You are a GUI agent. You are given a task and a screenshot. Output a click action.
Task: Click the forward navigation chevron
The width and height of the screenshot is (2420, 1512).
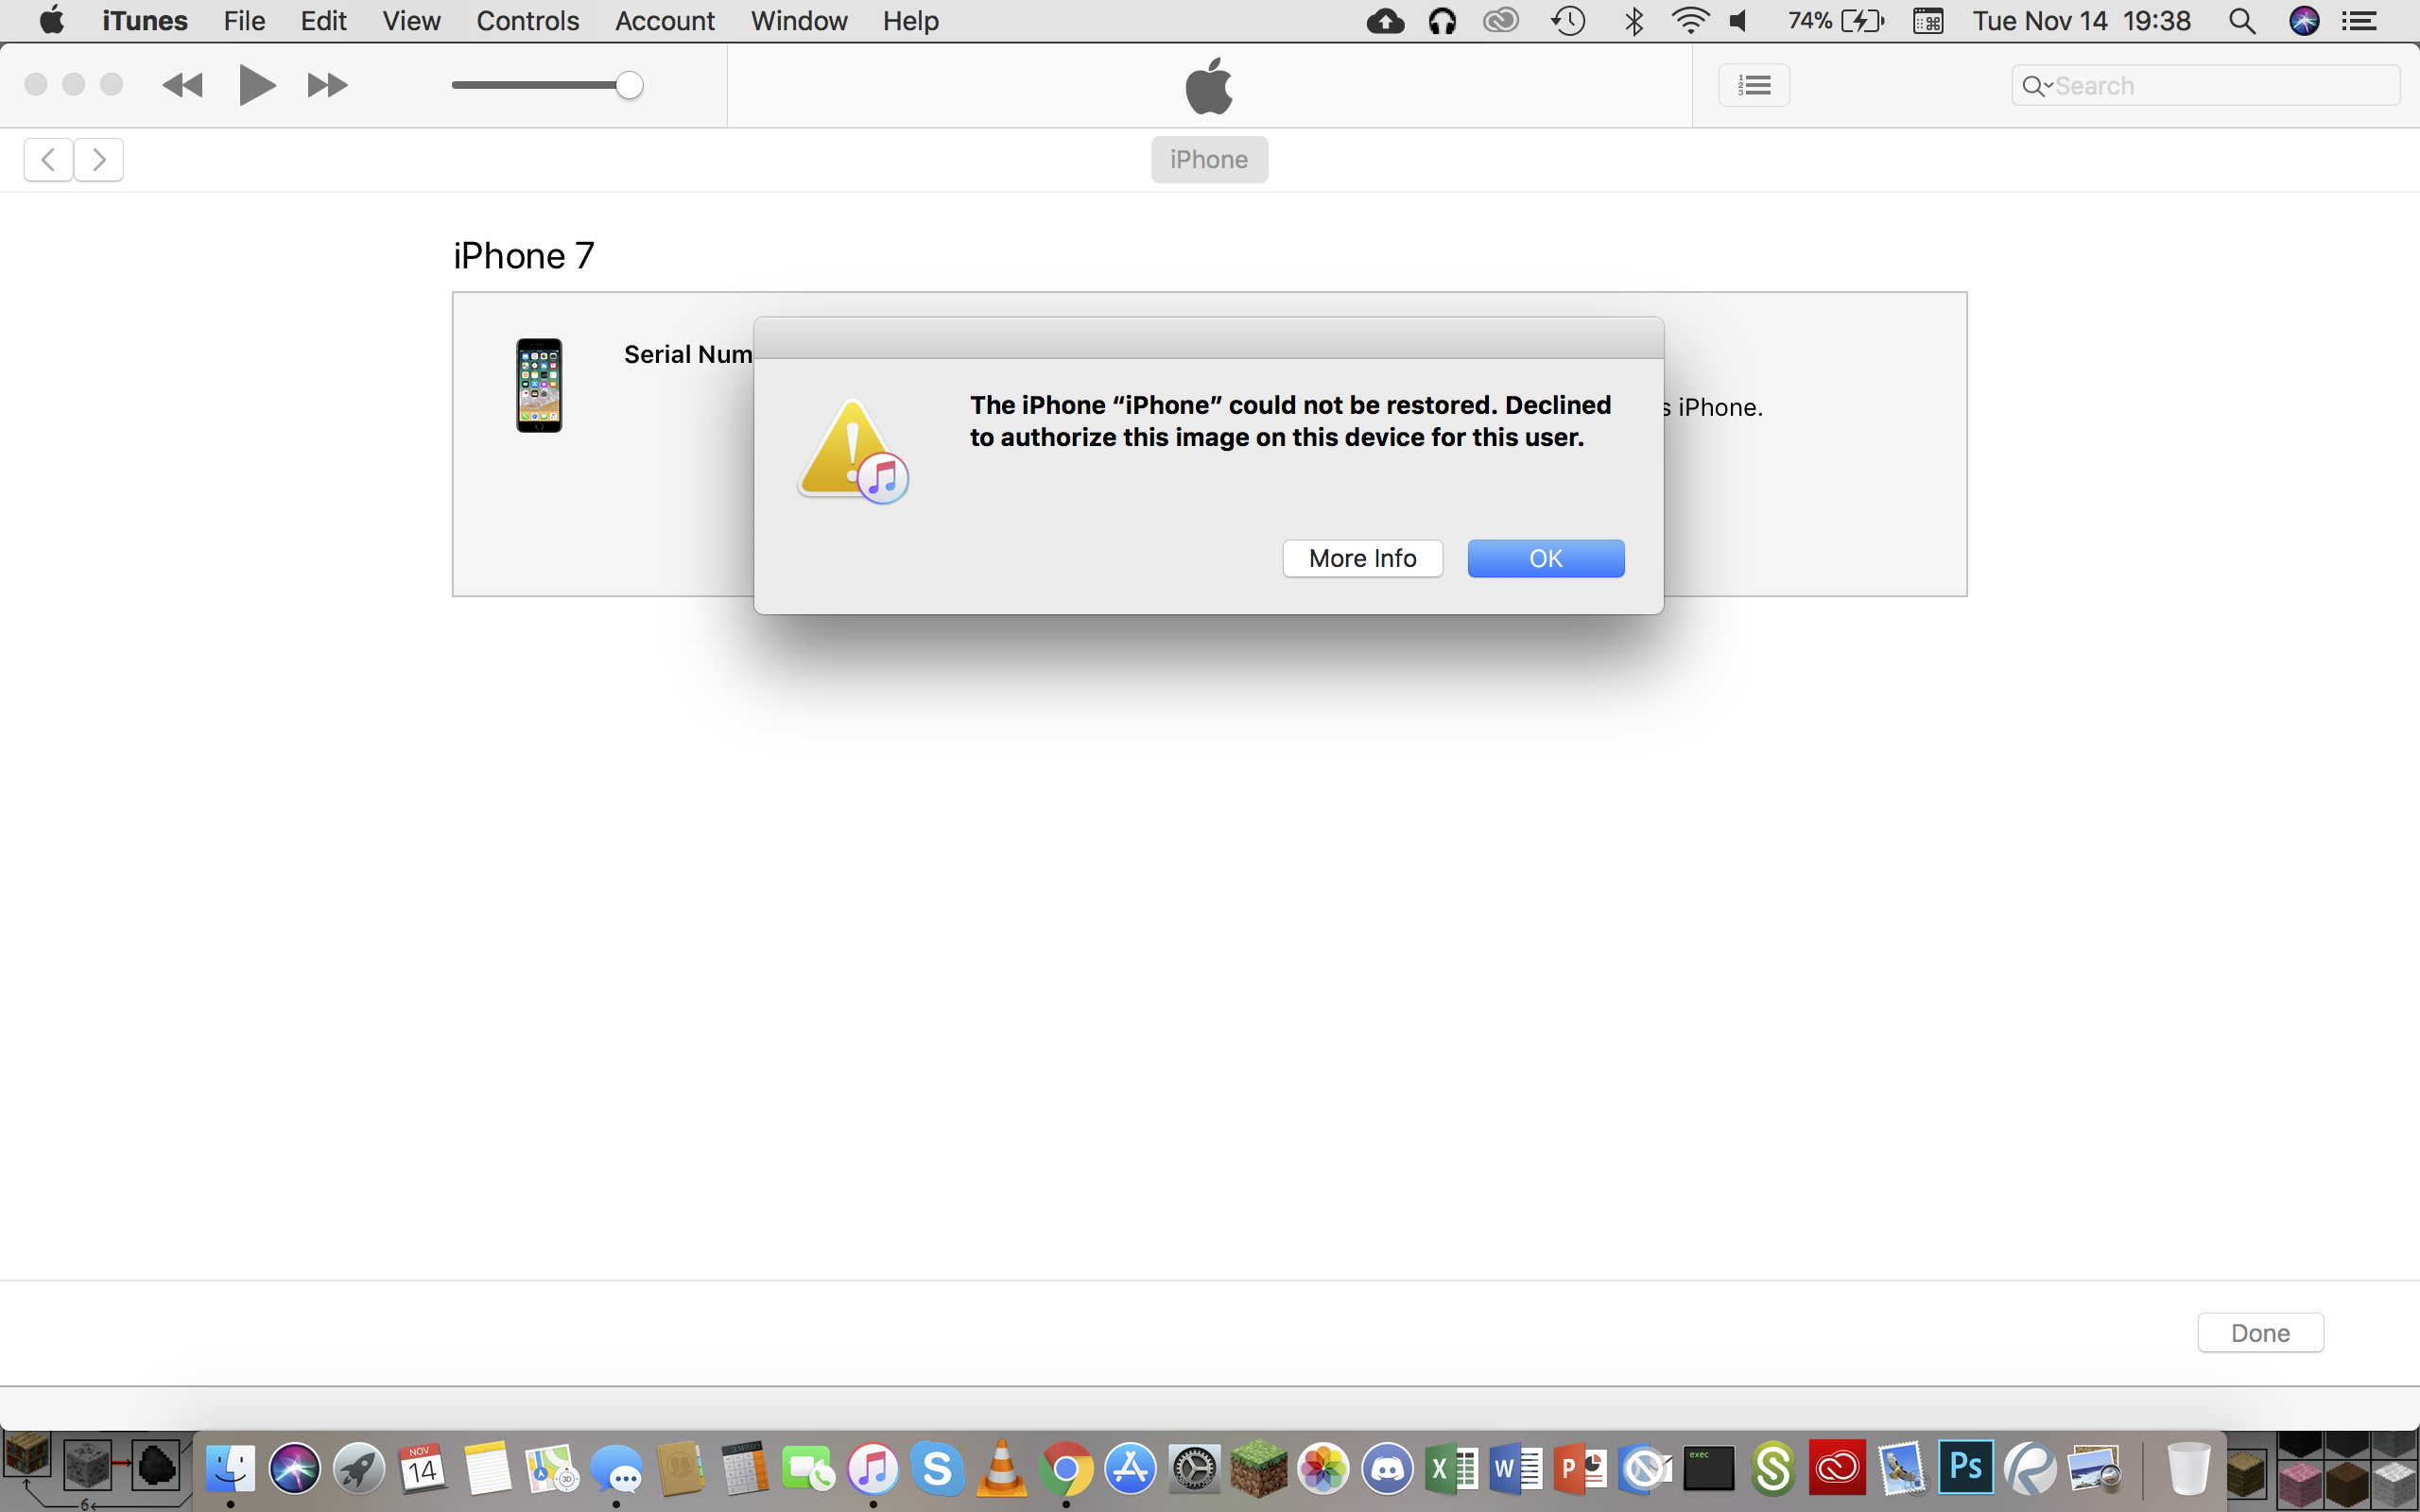coord(99,160)
